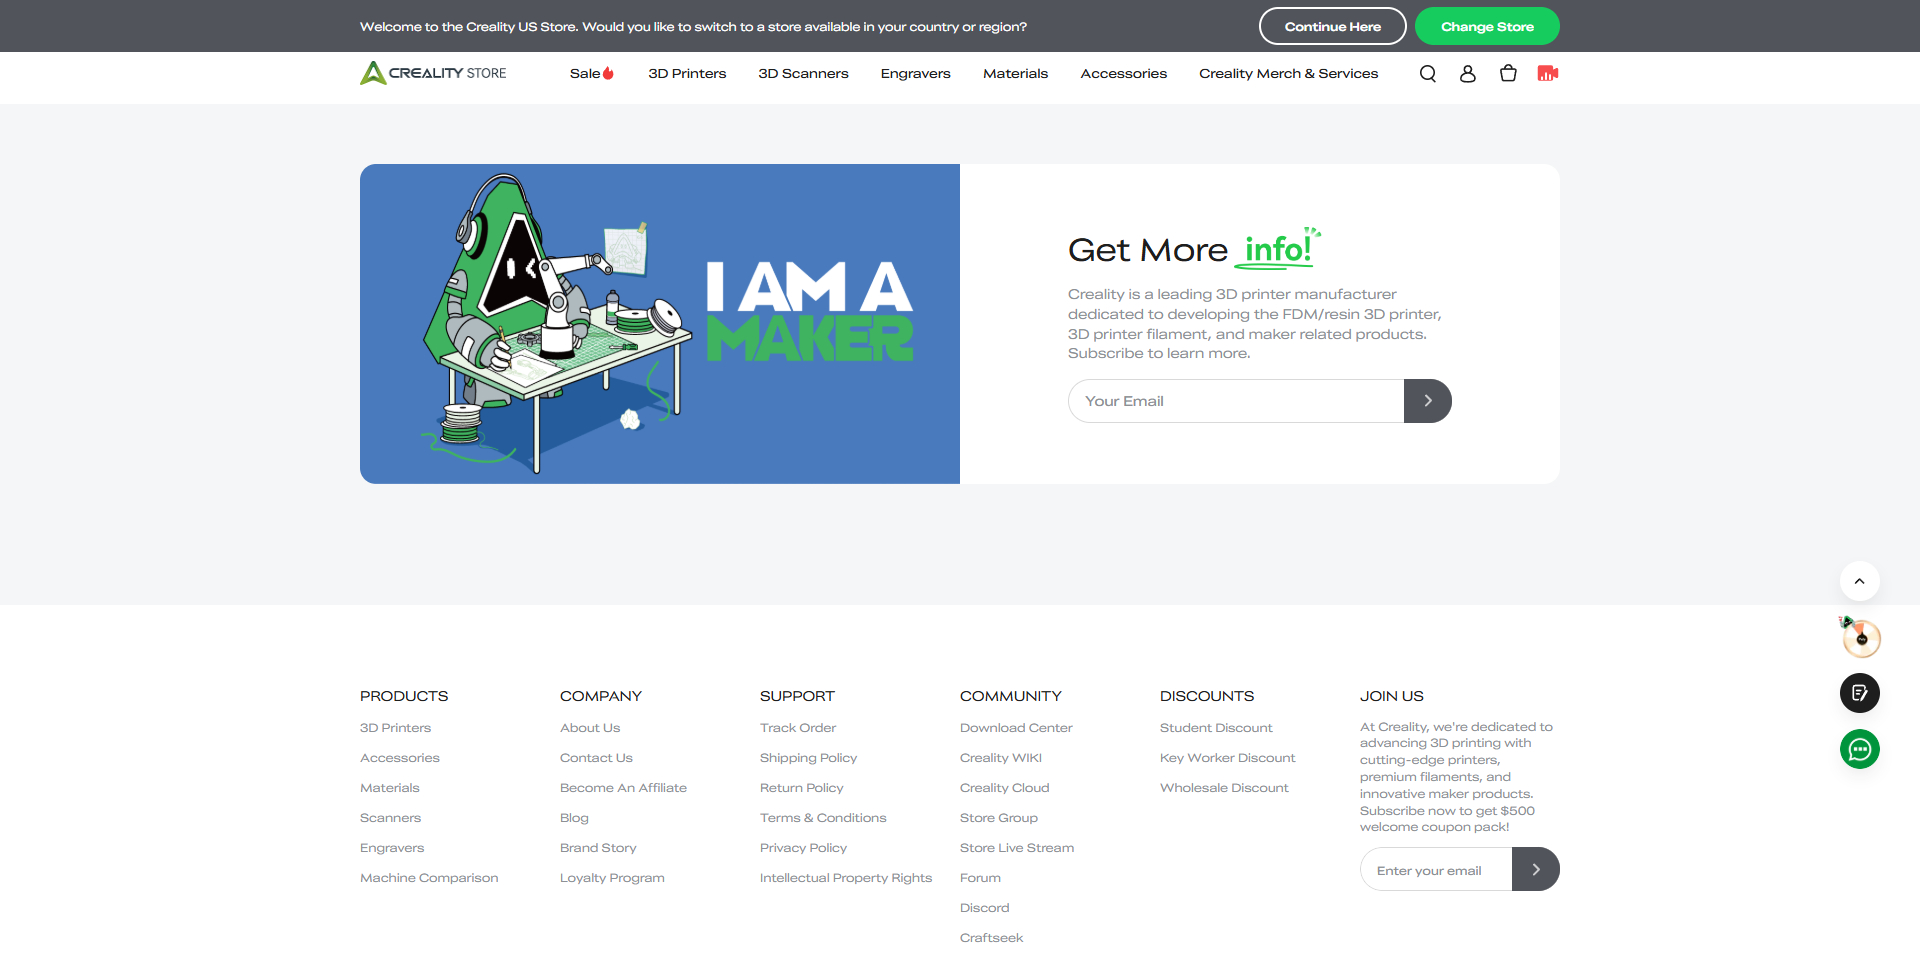Open the Download Center link
Screen dimensions: 1920x953
(x=1016, y=728)
